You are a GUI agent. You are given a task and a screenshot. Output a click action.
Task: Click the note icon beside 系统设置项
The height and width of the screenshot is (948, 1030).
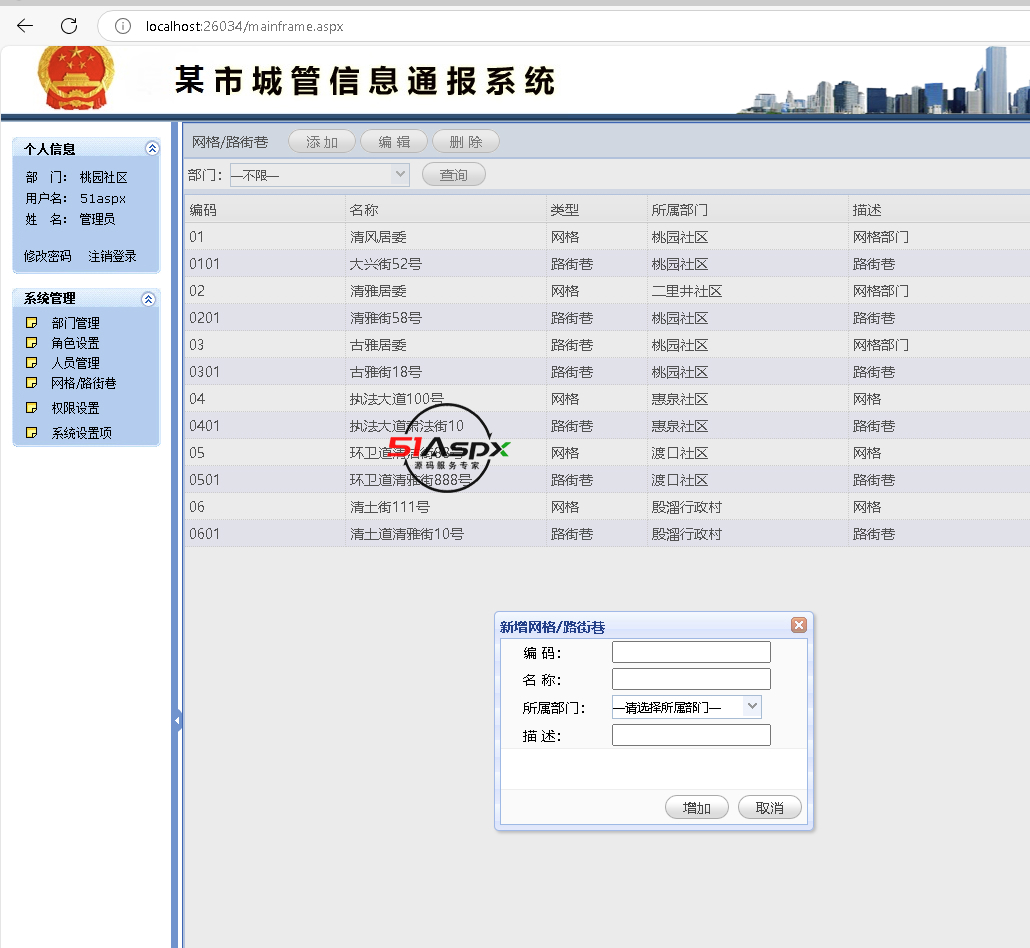tap(32, 433)
